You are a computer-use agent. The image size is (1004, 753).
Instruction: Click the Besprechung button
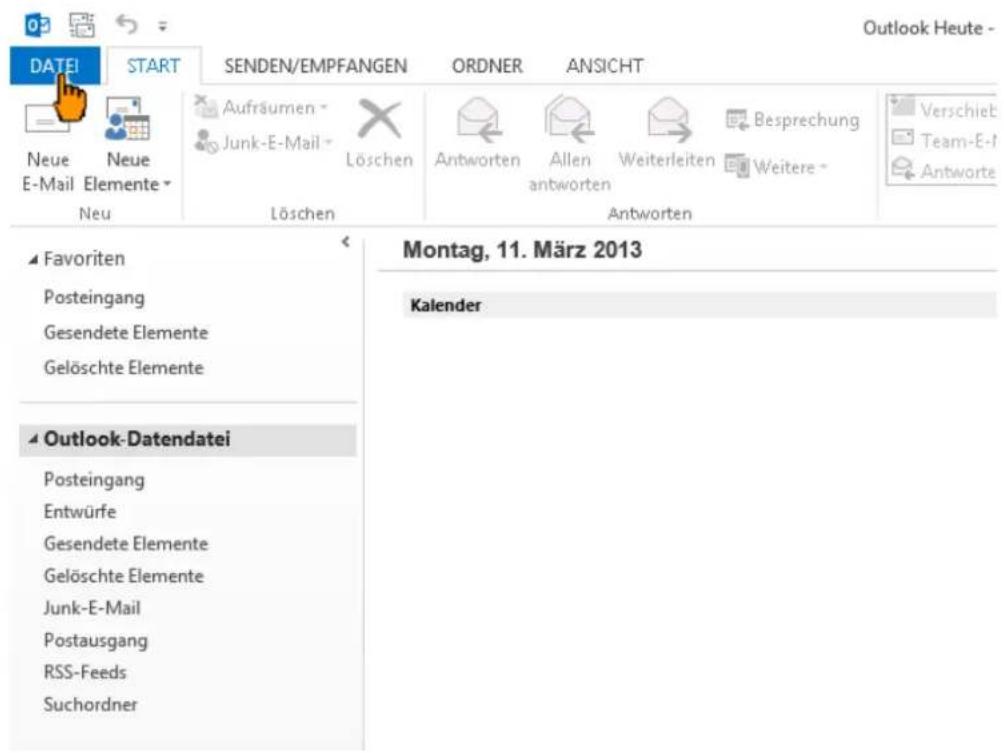coord(793,120)
